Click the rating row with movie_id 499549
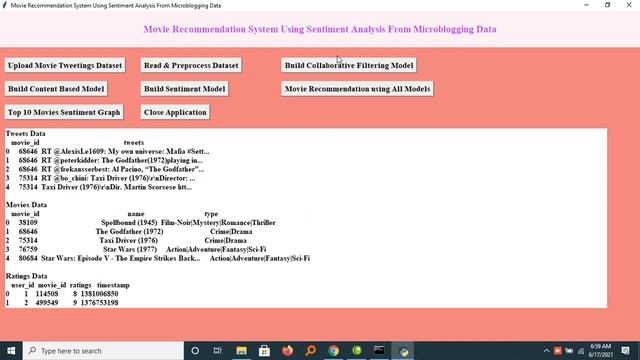640x360 pixels. point(62,303)
